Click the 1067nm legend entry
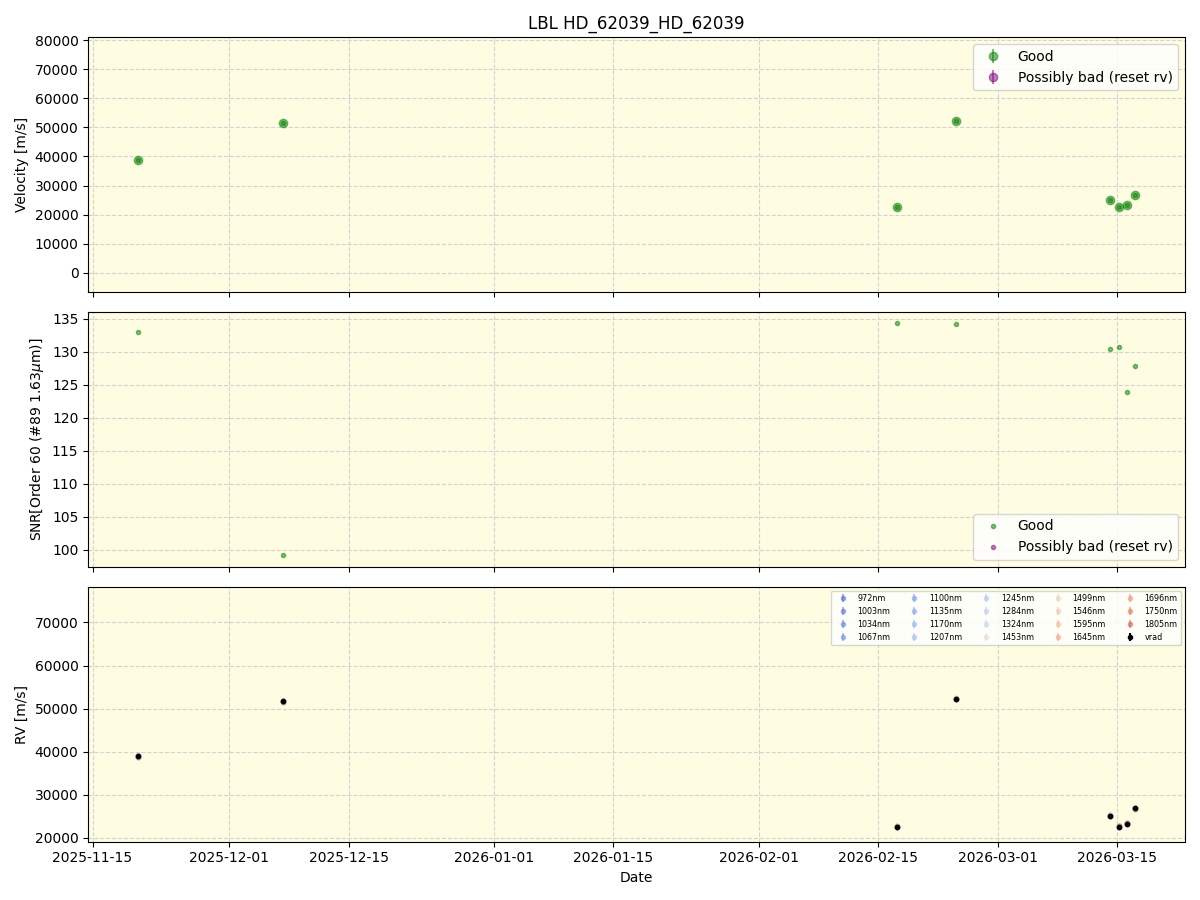The height and width of the screenshot is (900, 1200). pyautogui.click(x=864, y=637)
